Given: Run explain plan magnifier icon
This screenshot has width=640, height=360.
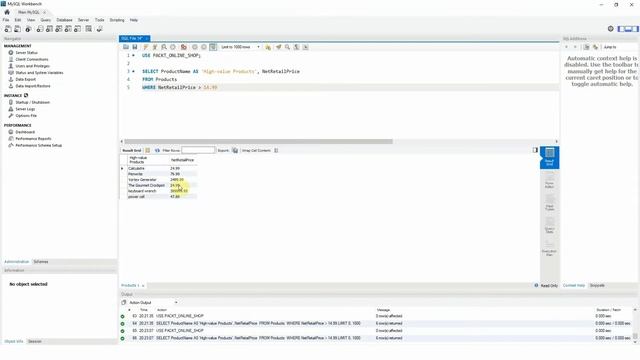Looking at the screenshot, I should [164, 47].
